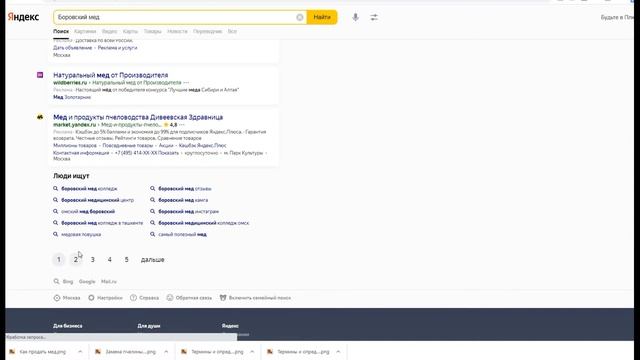The width and height of the screenshot is (640, 360).
Task: Select suggestion омский мед боровский
Action: (88, 211)
